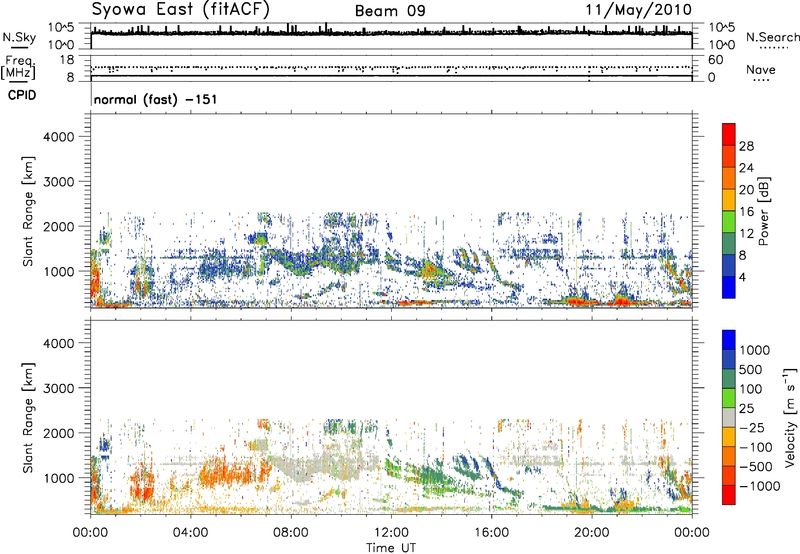The image size is (800, 554).
Task: Click 'Slant Range [km]' label of power panel
Action: click(x=29, y=211)
